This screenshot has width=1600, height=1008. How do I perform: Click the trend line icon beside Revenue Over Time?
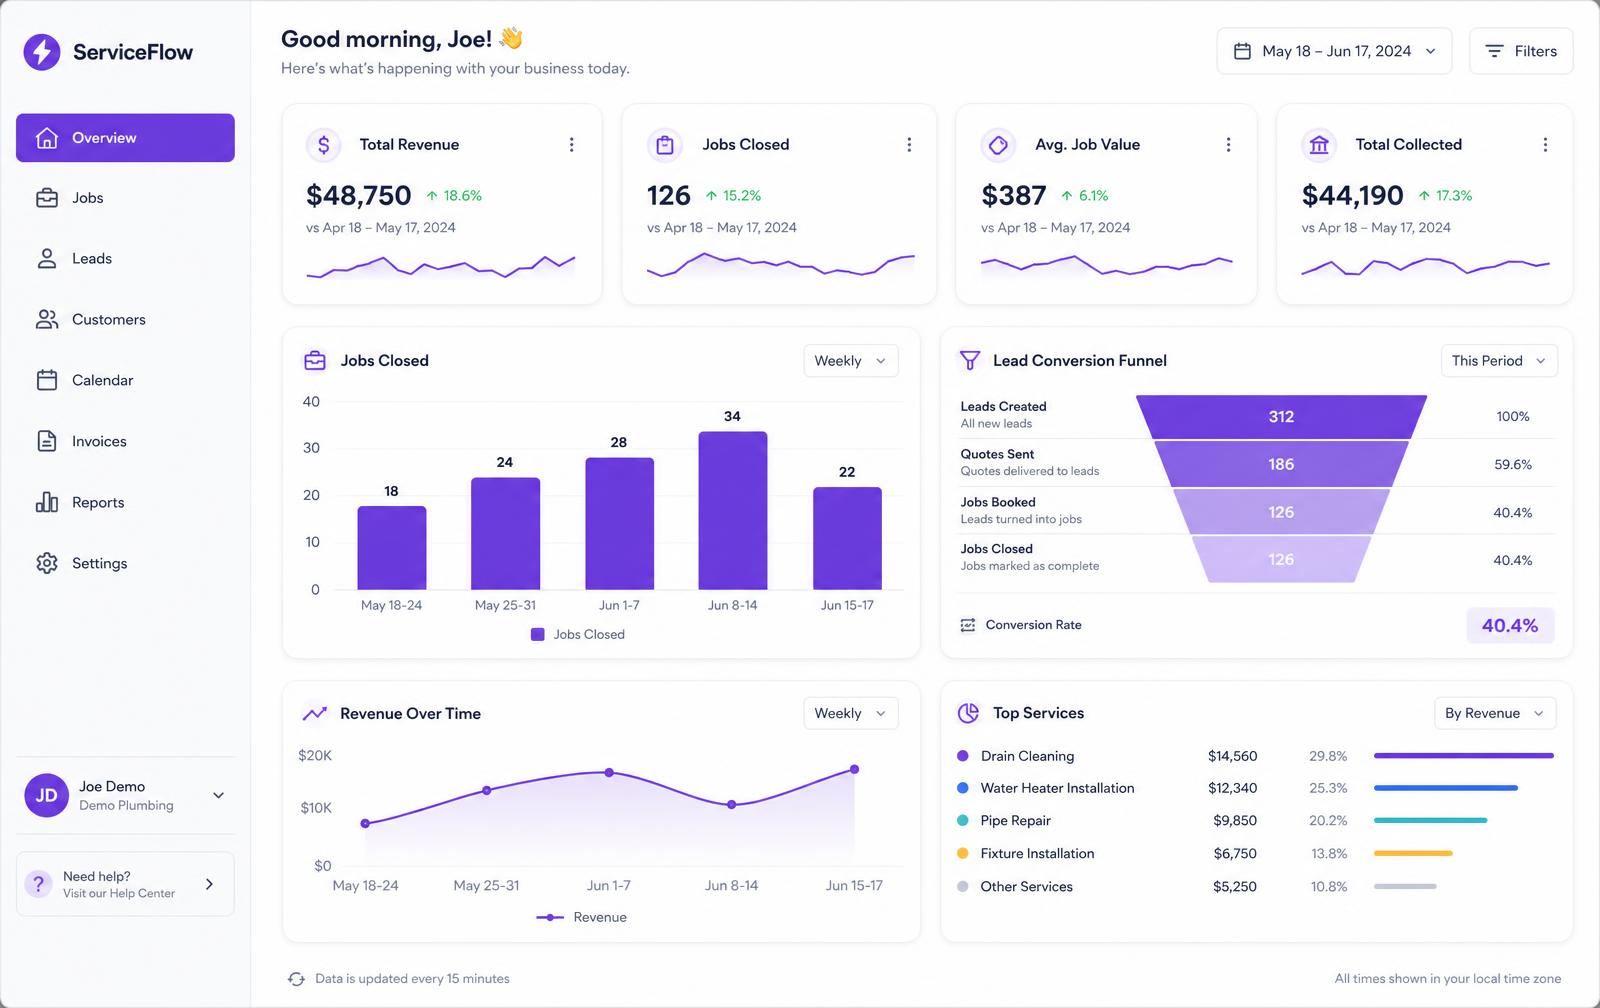(315, 714)
